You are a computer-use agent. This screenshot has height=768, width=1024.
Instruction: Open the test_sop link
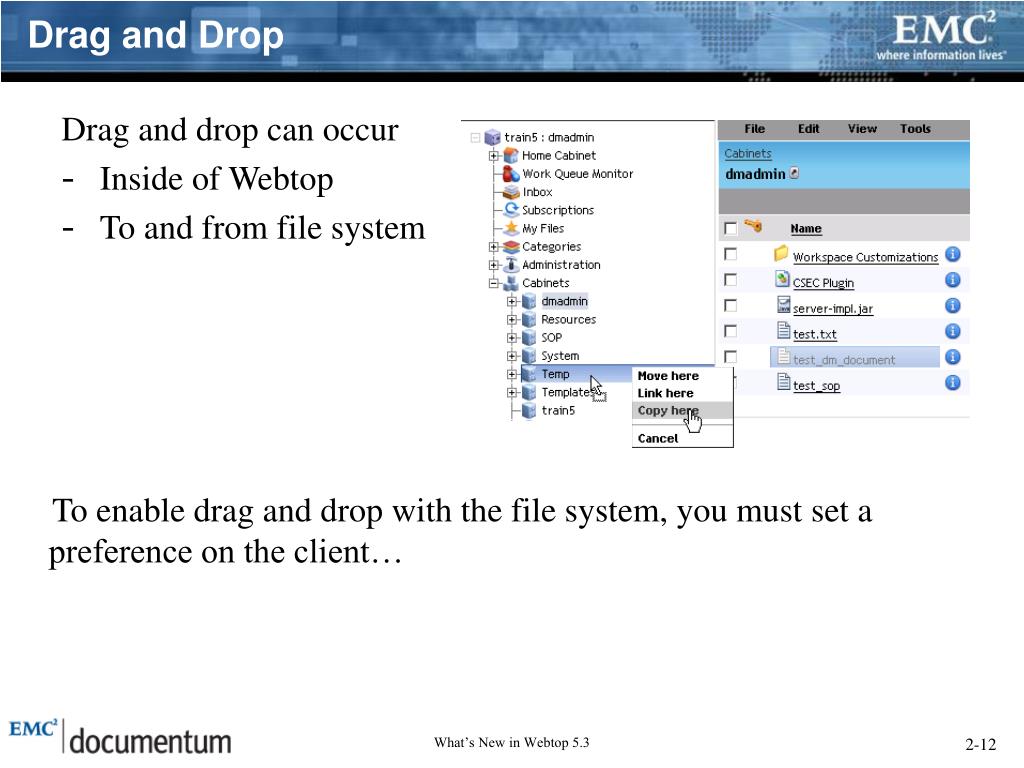pyautogui.click(x=816, y=386)
